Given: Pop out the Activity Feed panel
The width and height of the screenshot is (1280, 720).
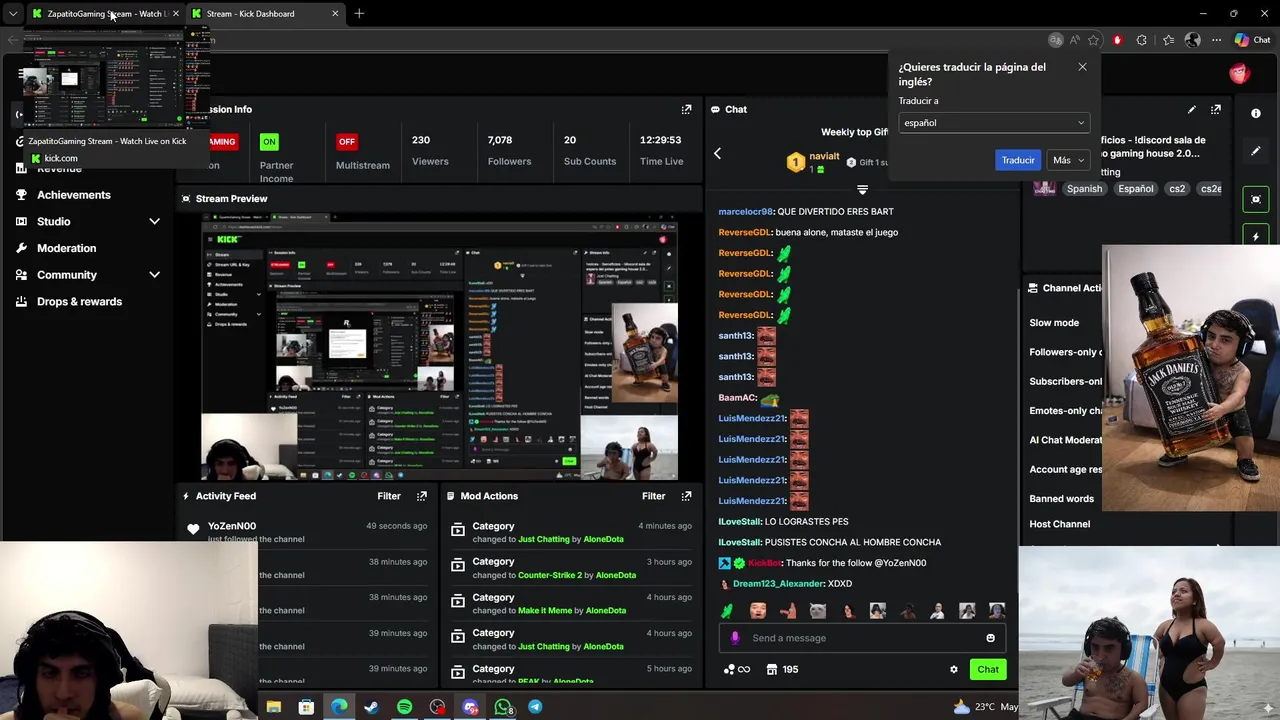Looking at the screenshot, I should pyautogui.click(x=422, y=496).
